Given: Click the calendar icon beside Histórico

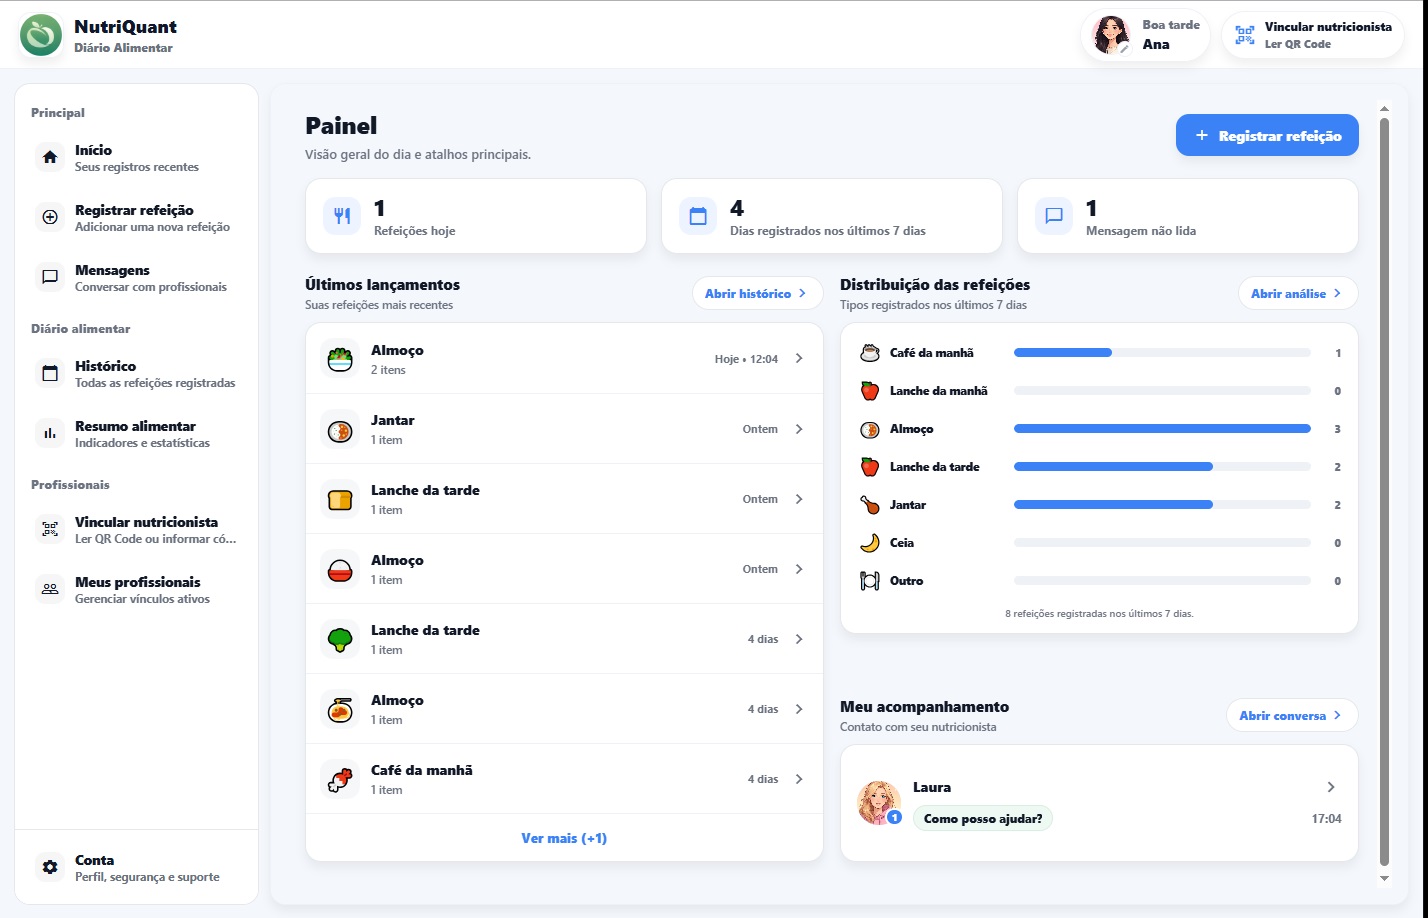Looking at the screenshot, I should tap(50, 374).
